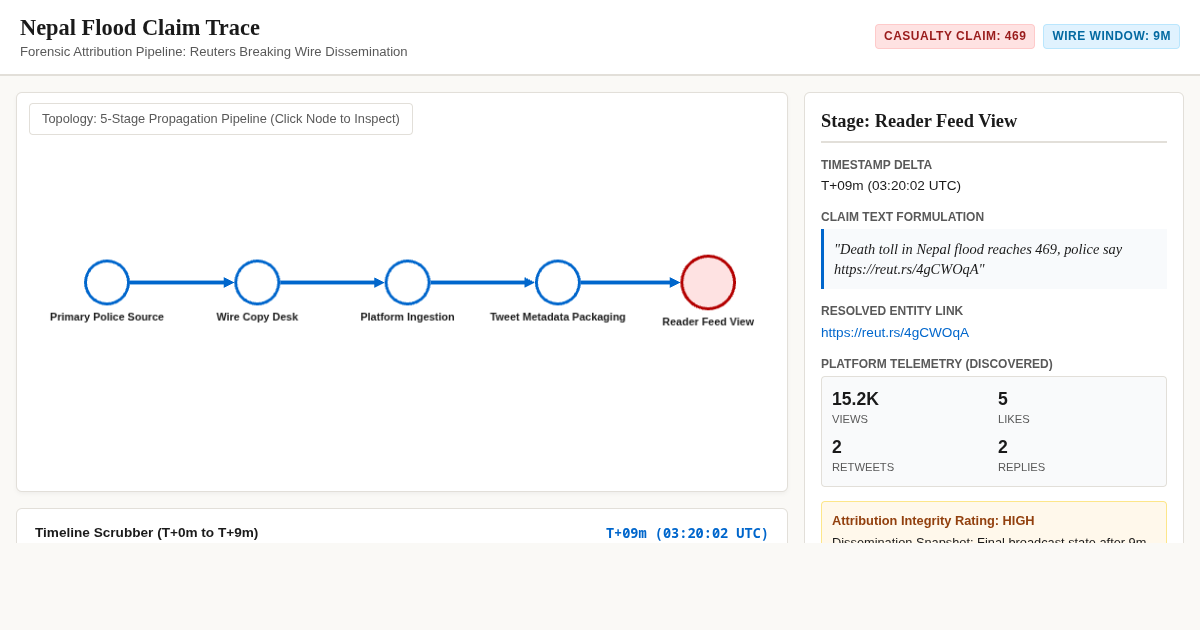Open the https://reut.rs/4gCWOqA resolved entity link
The width and height of the screenshot is (1200, 630).
coord(895,333)
